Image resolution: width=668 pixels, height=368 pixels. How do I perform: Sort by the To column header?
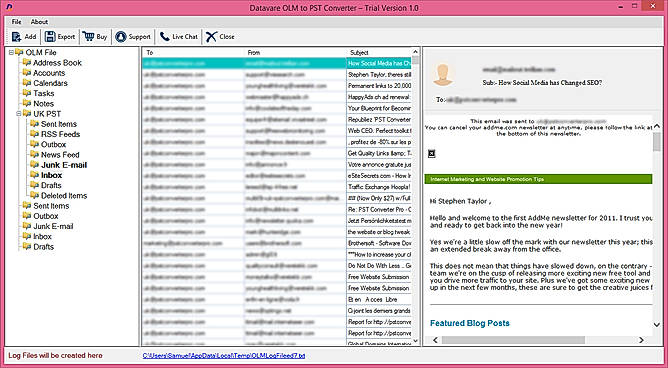[194, 53]
